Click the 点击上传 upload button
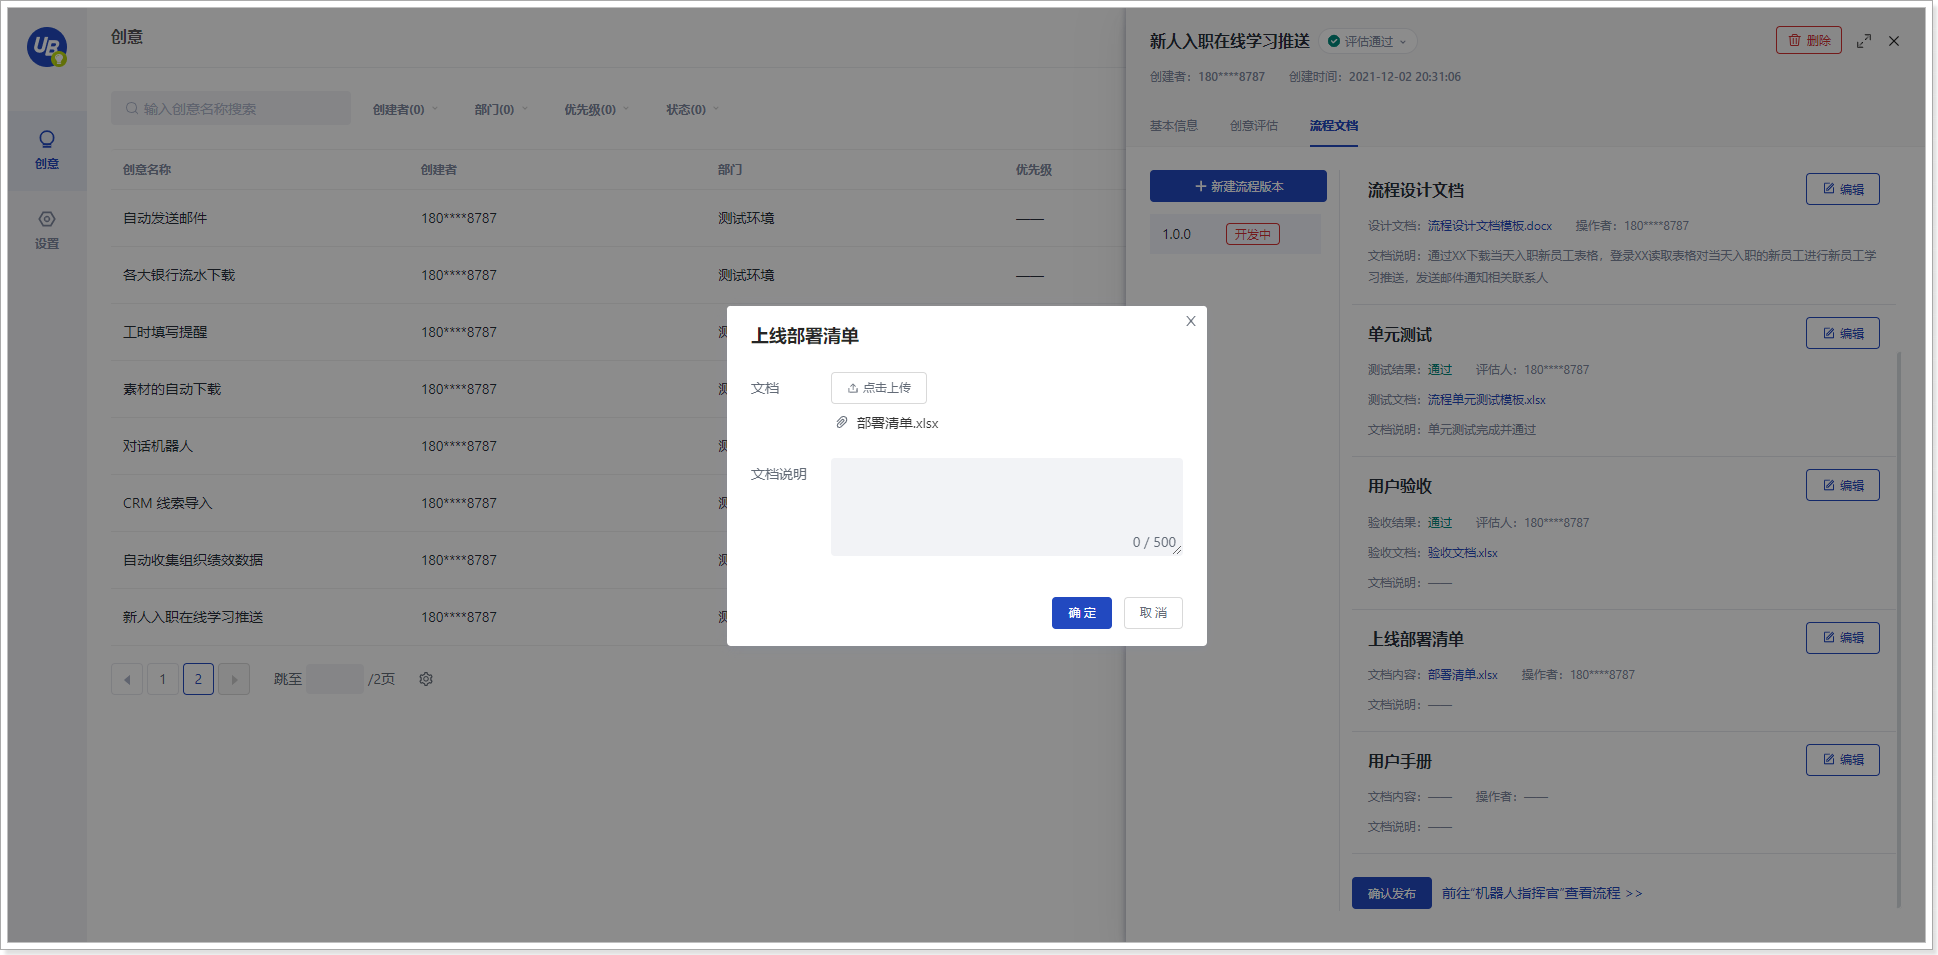 click(x=878, y=388)
